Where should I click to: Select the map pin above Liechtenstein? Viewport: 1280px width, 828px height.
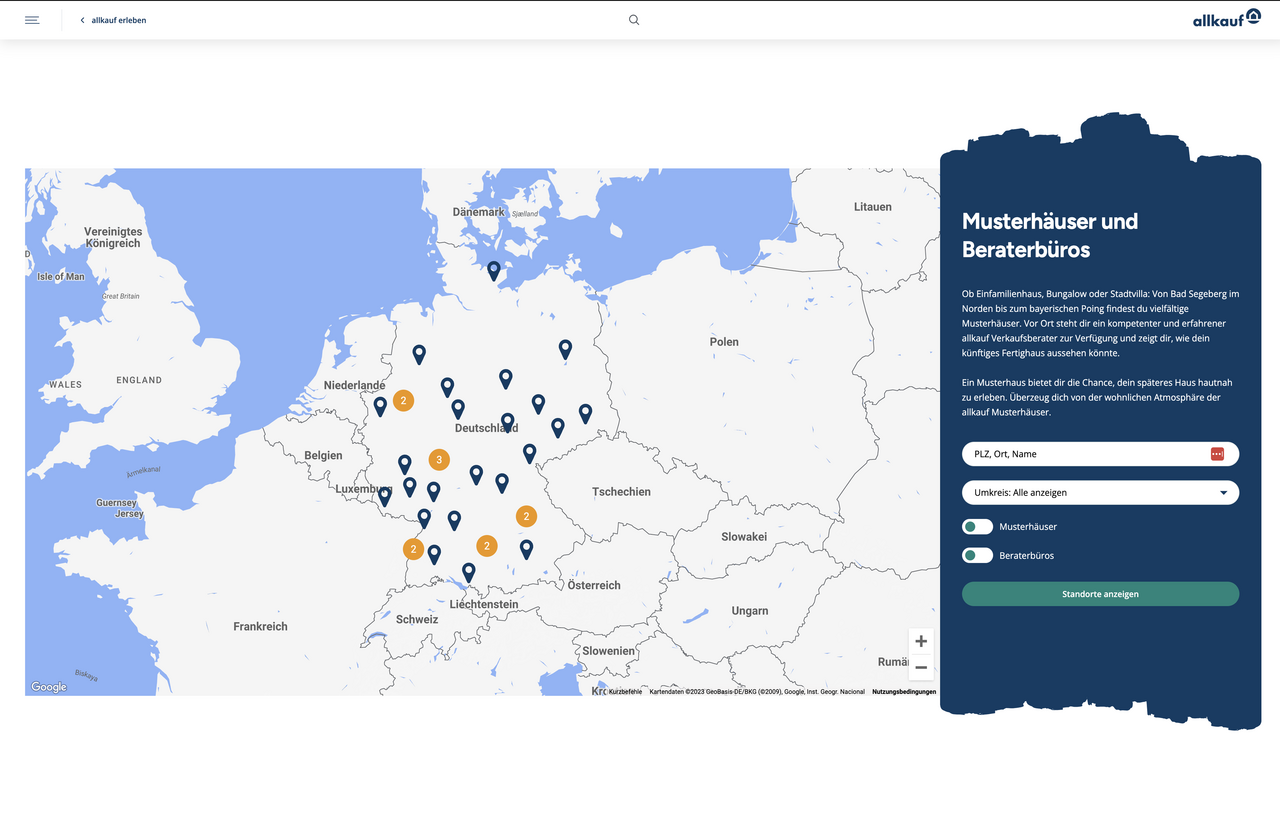point(468,572)
